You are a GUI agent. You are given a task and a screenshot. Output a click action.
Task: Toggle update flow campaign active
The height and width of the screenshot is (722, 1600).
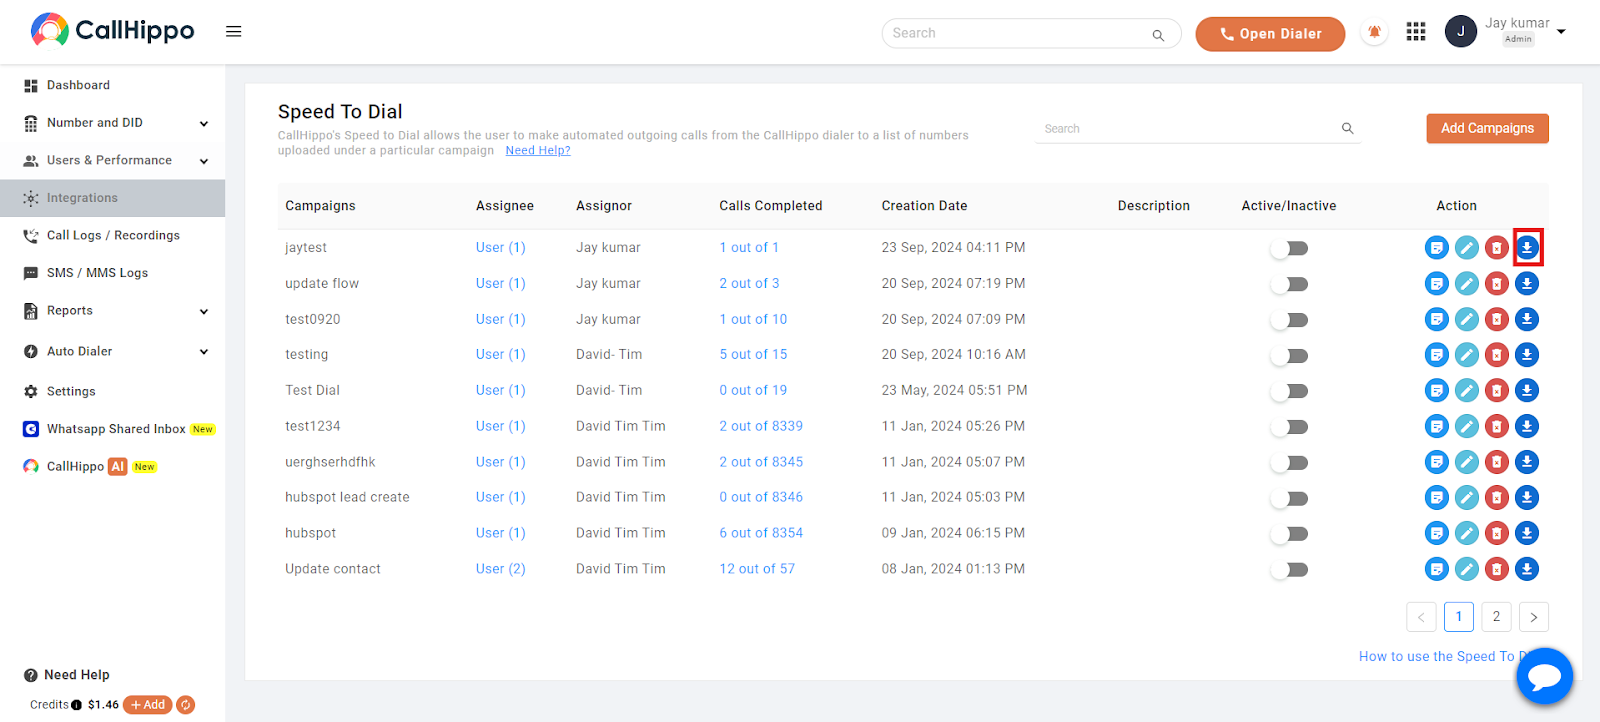tap(1289, 284)
